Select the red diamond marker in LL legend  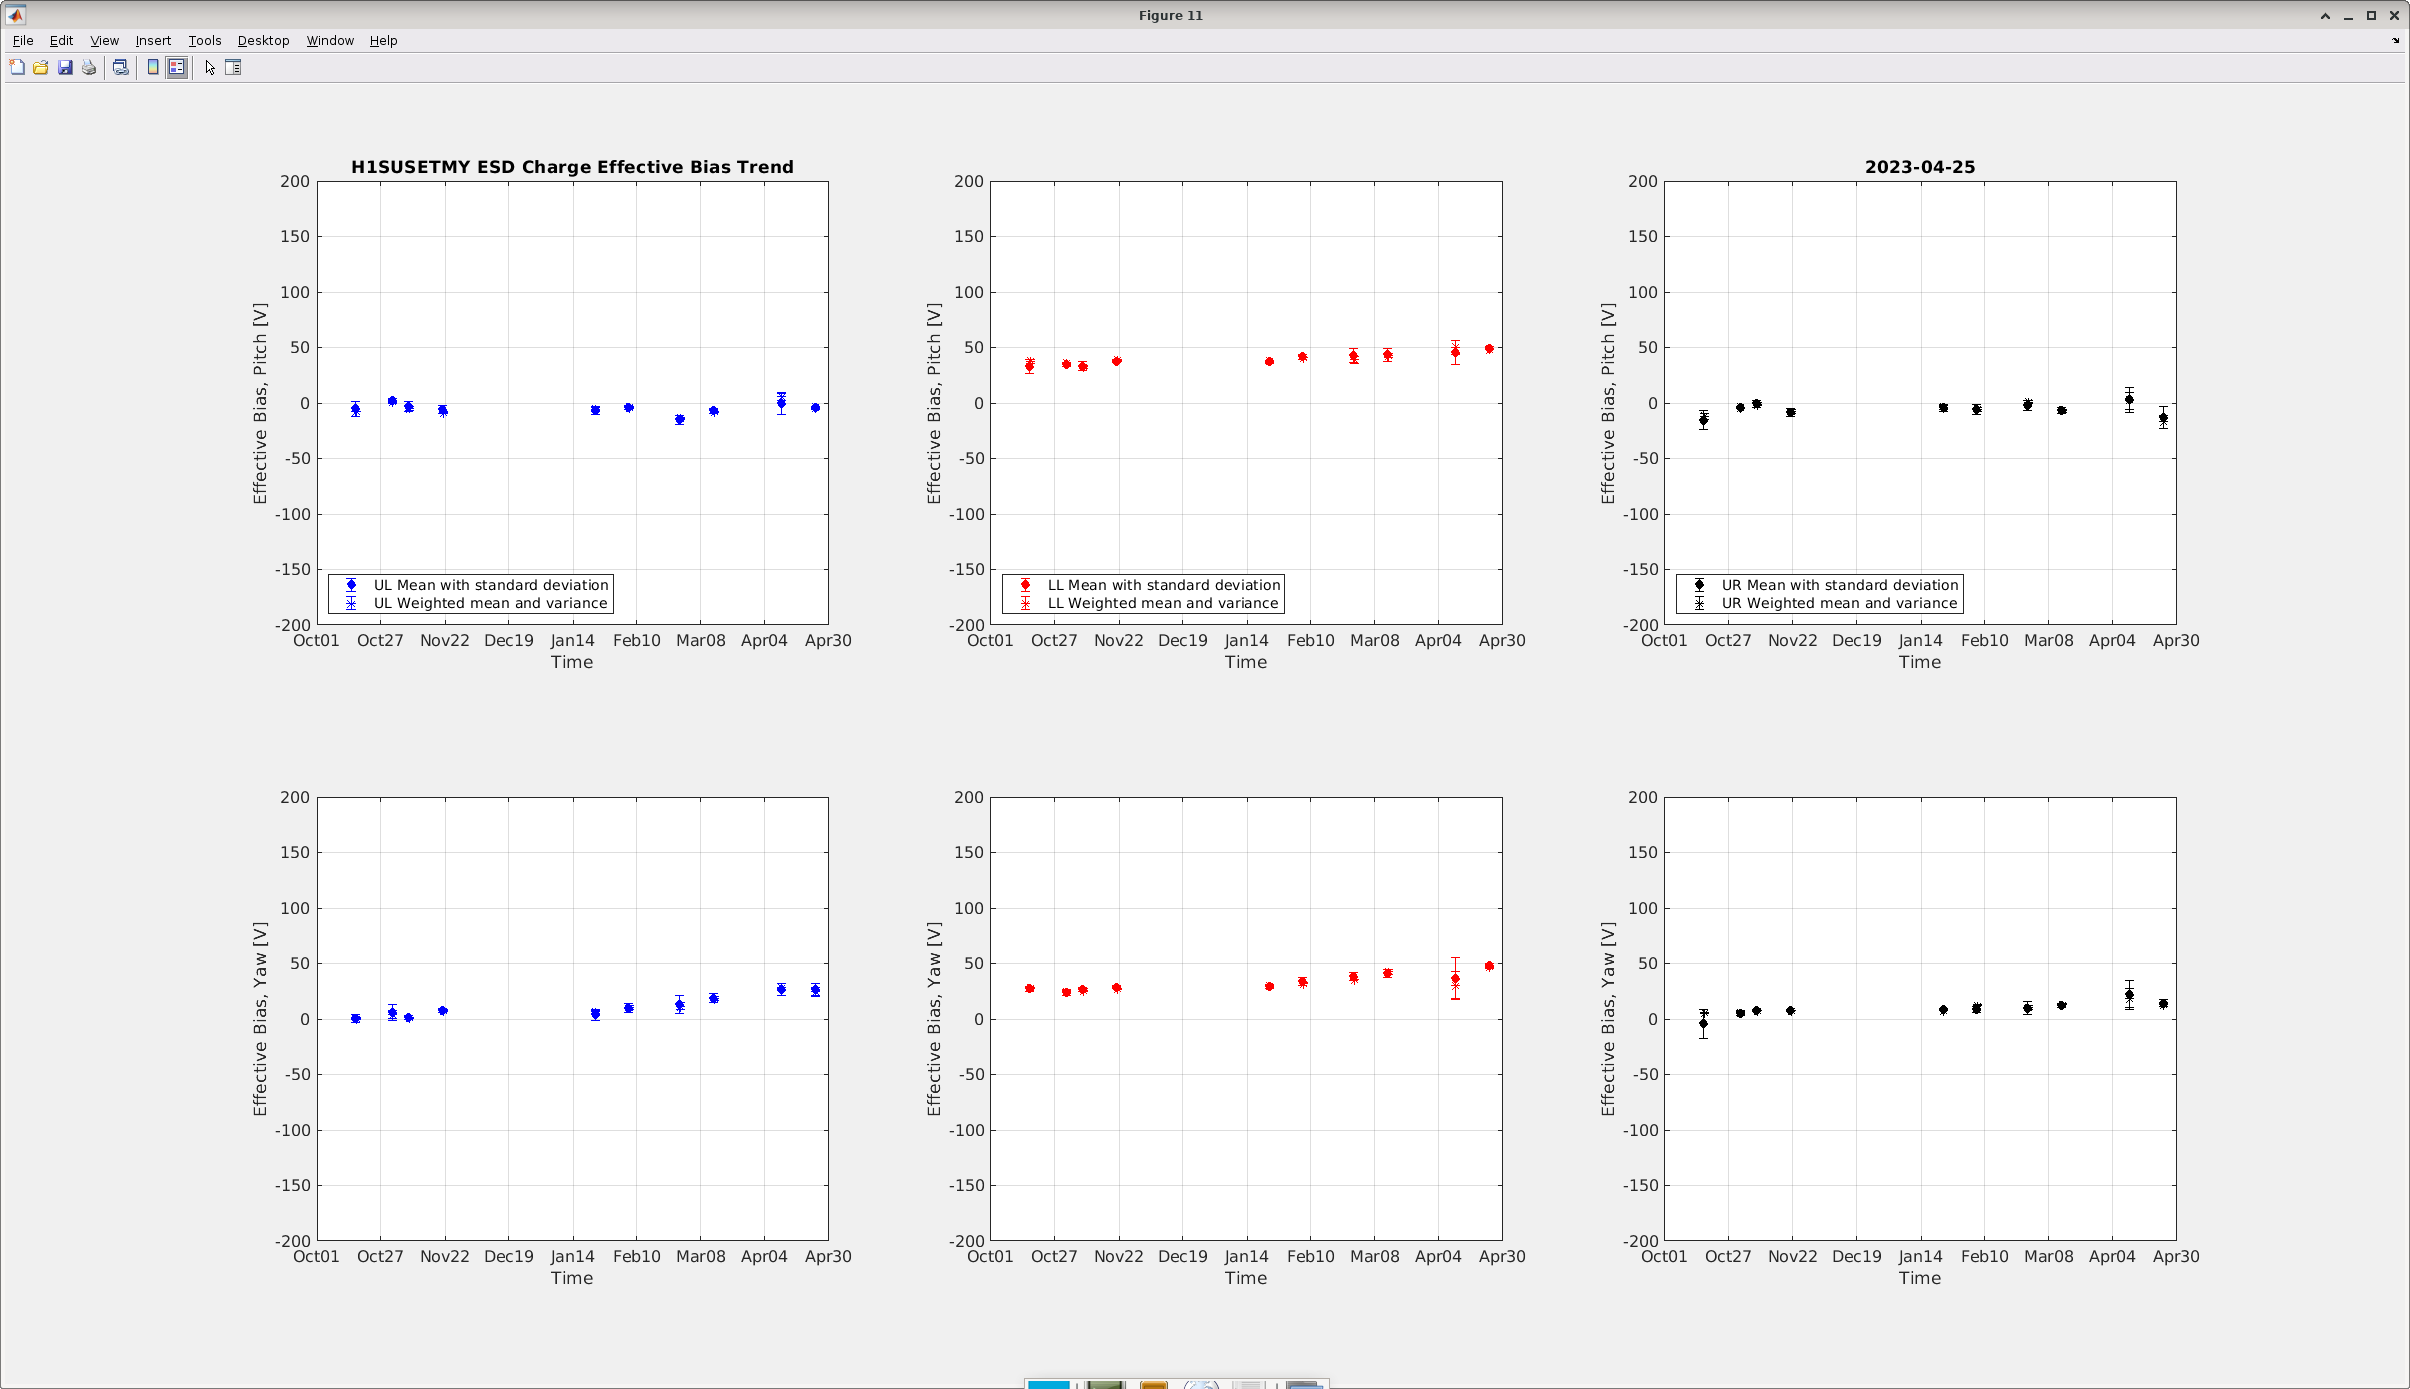point(1025,585)
